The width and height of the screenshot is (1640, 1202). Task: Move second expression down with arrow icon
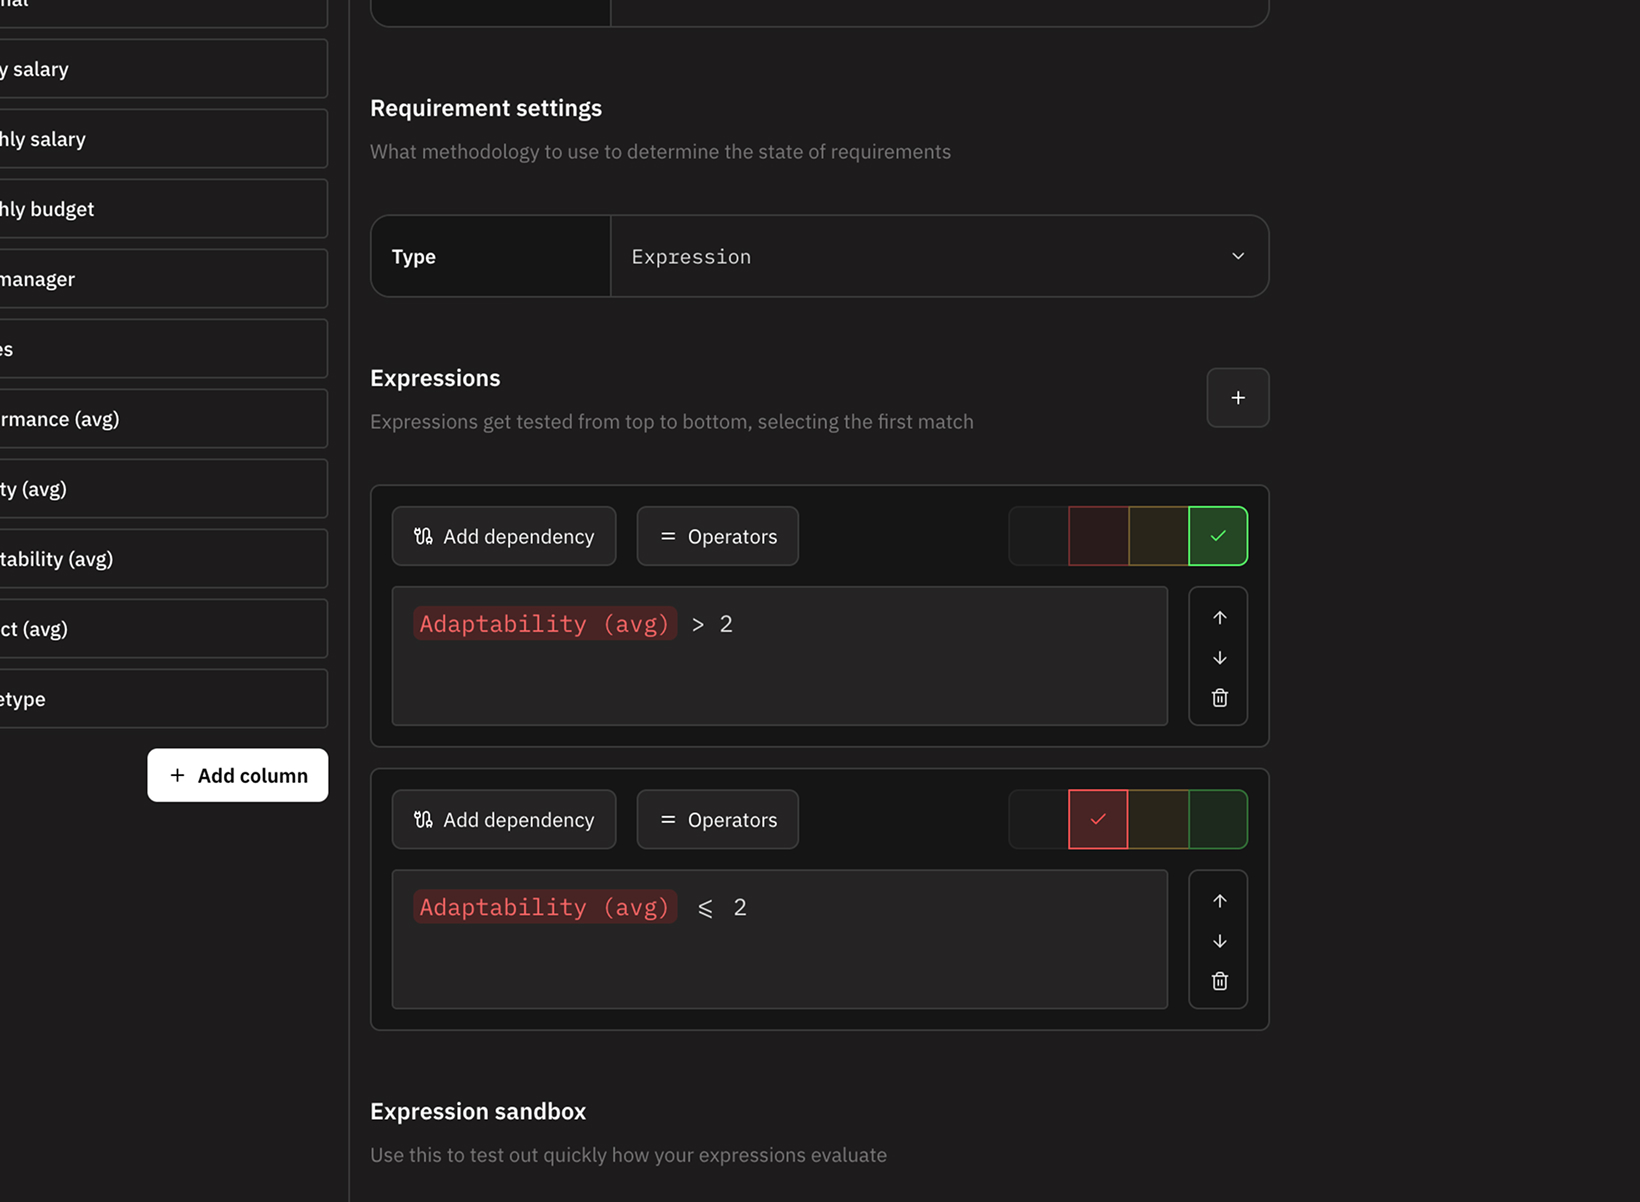[1219, 941]
